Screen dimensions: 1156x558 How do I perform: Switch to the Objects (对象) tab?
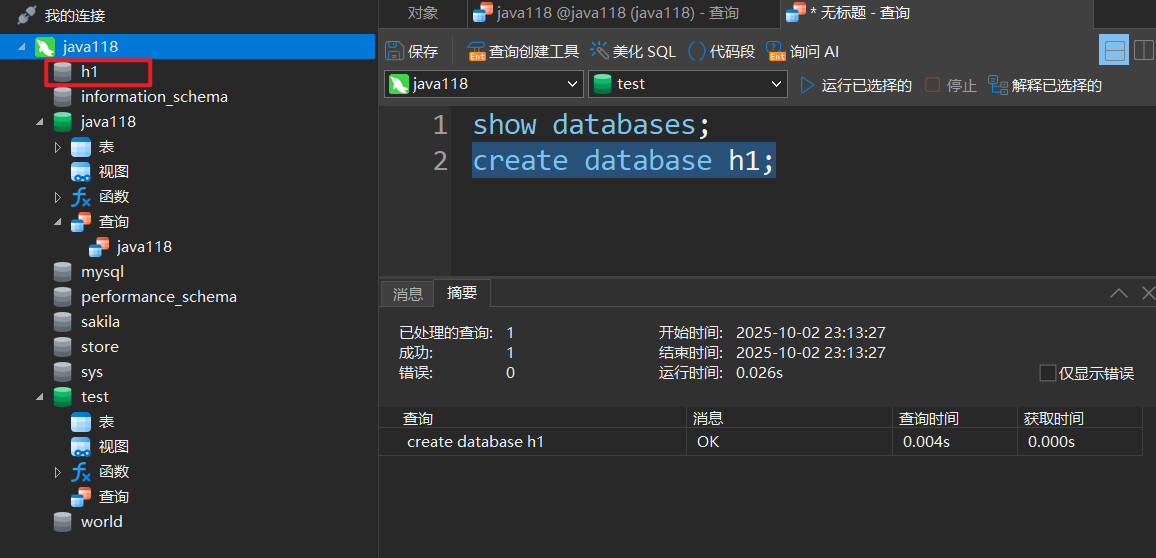[x=422, y=13]
